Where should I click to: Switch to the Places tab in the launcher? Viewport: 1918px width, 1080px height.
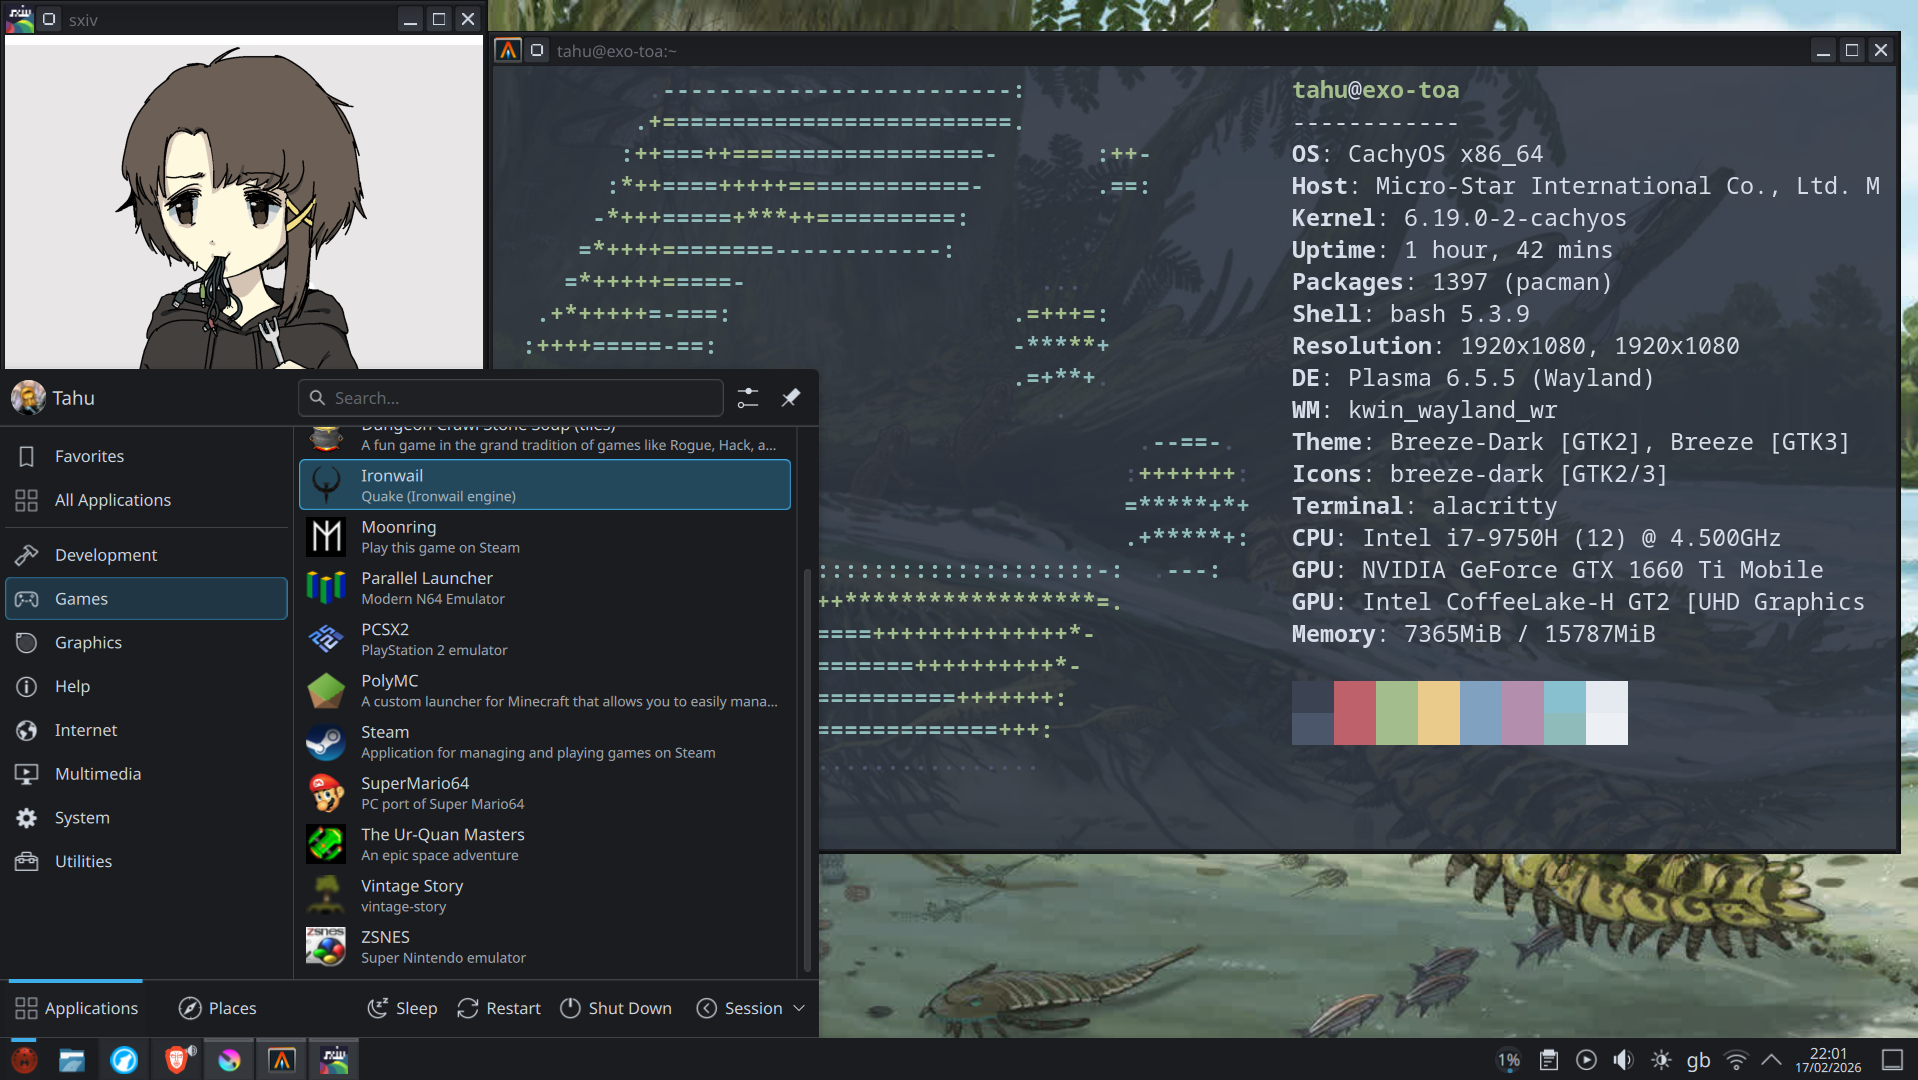click(217, 1008)
